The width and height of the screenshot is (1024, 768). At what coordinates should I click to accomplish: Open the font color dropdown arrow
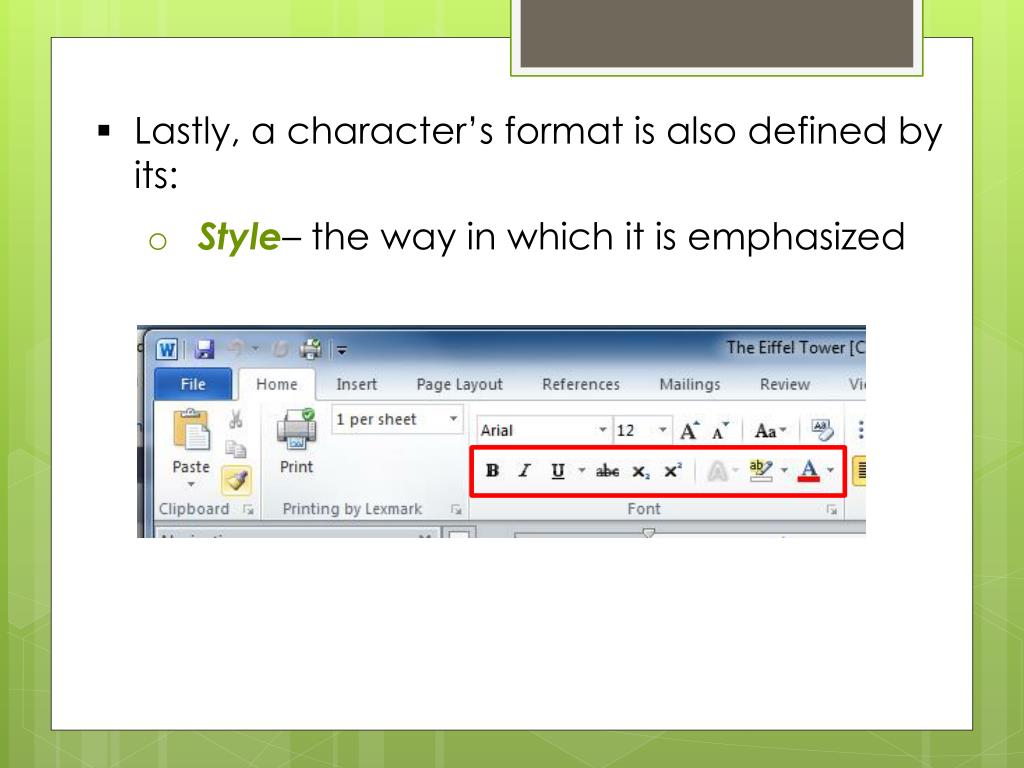830,470
